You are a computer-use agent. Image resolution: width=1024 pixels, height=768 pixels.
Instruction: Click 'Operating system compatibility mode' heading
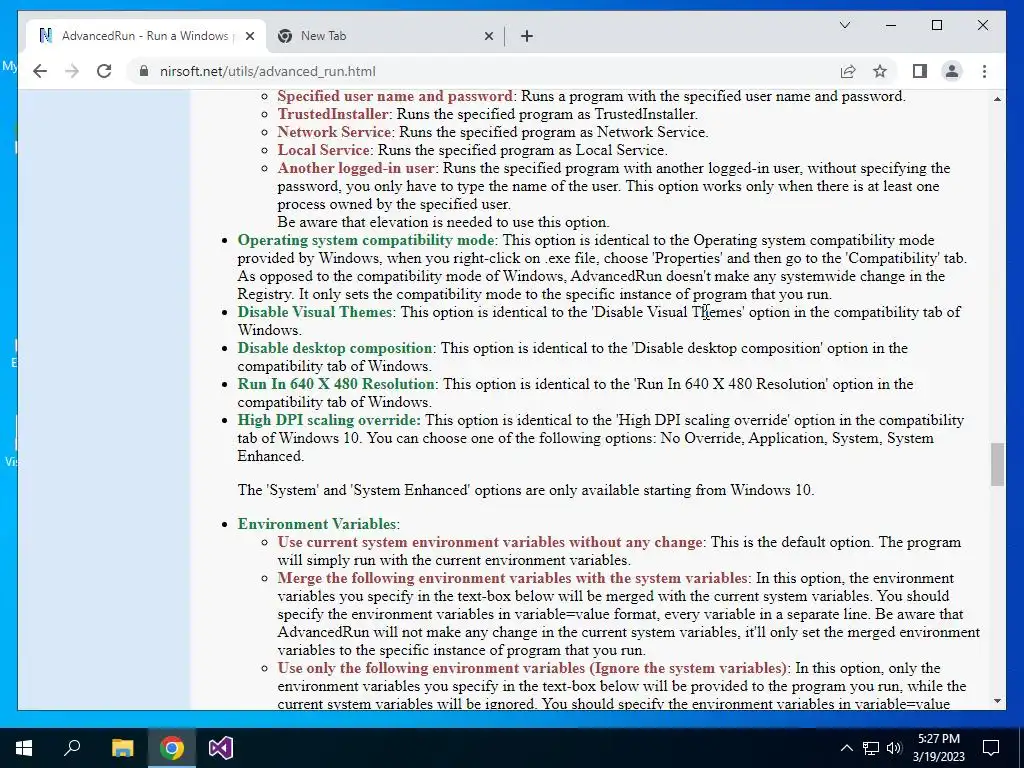366,240
